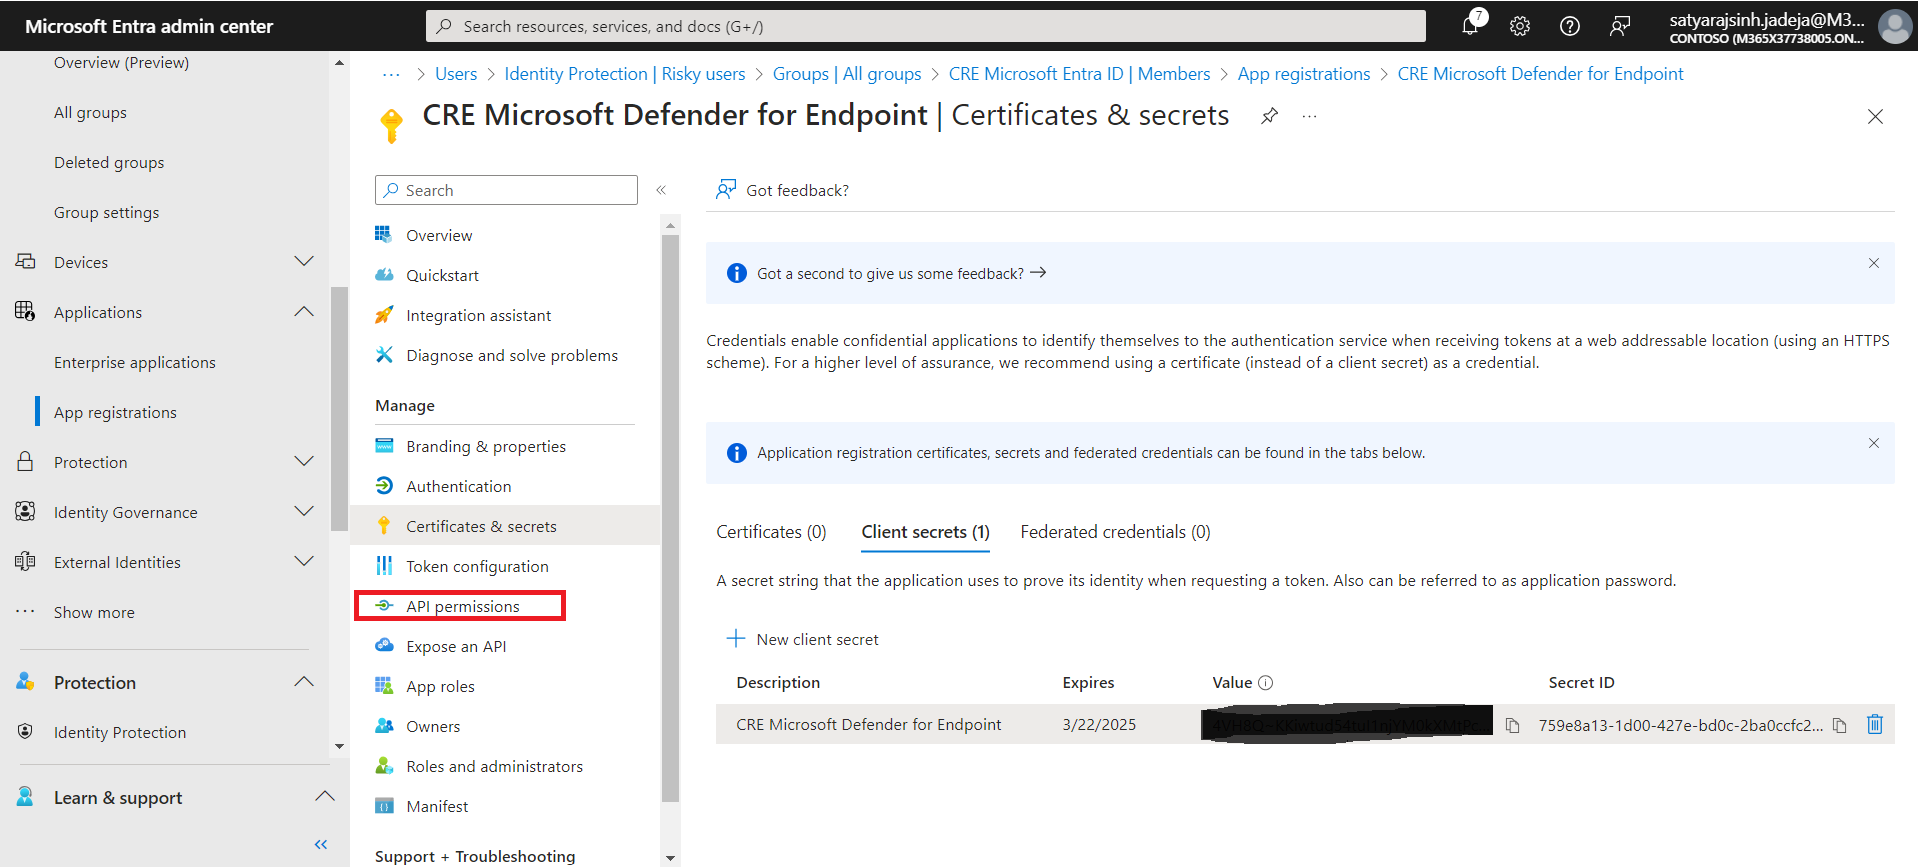This screenshot has height=867, width=1918.
Task: Open the blade's more options ellipsis
Action: point(1309,116)
